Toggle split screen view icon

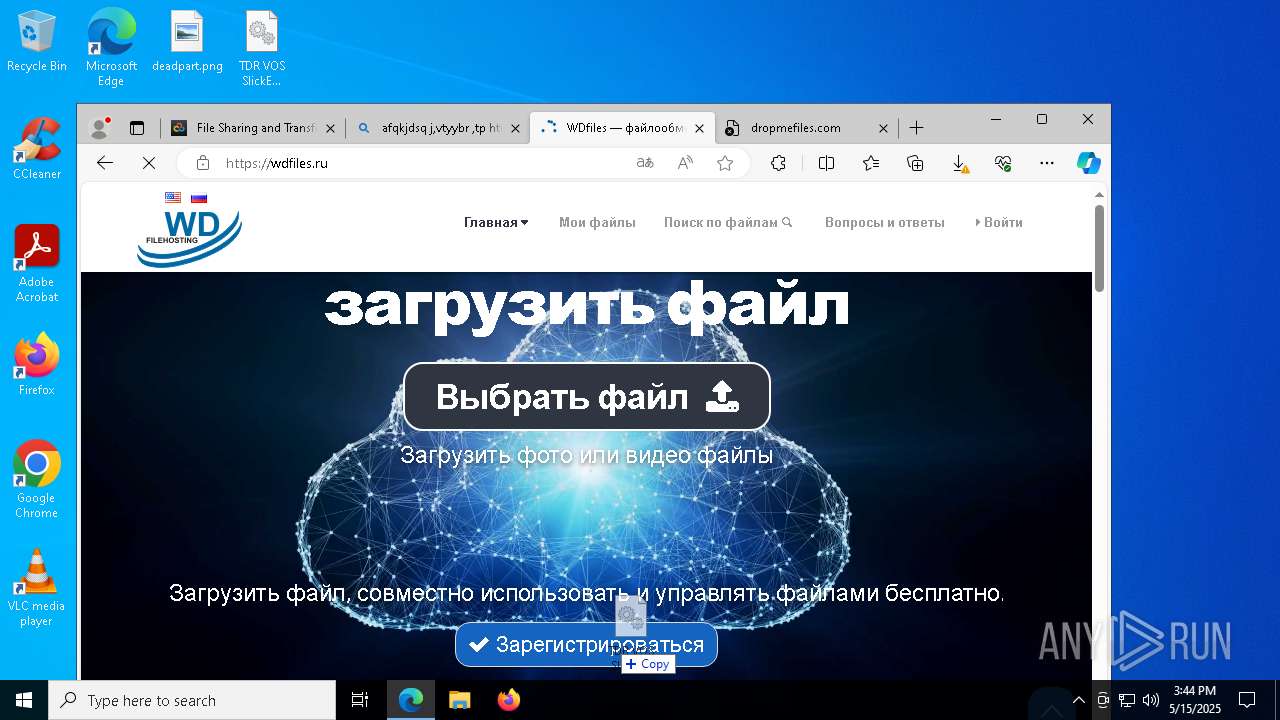click(x=826, y=163)
